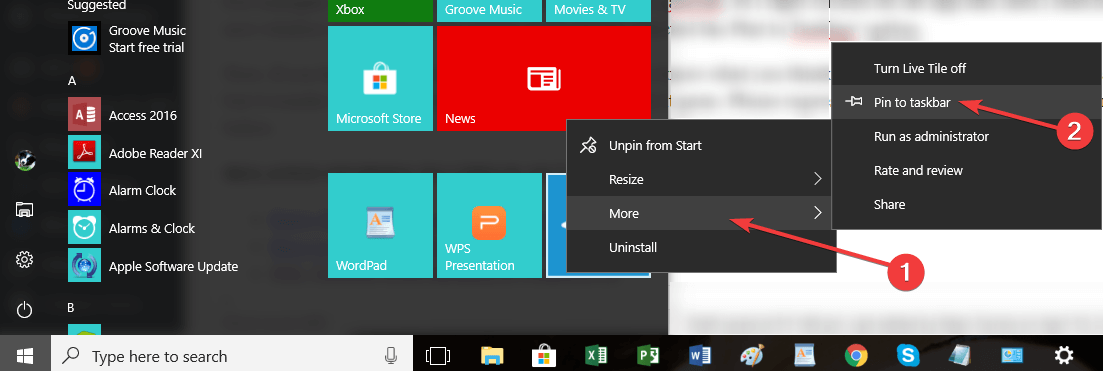
Task: Select Run as administrator
Action: (967, 137)
